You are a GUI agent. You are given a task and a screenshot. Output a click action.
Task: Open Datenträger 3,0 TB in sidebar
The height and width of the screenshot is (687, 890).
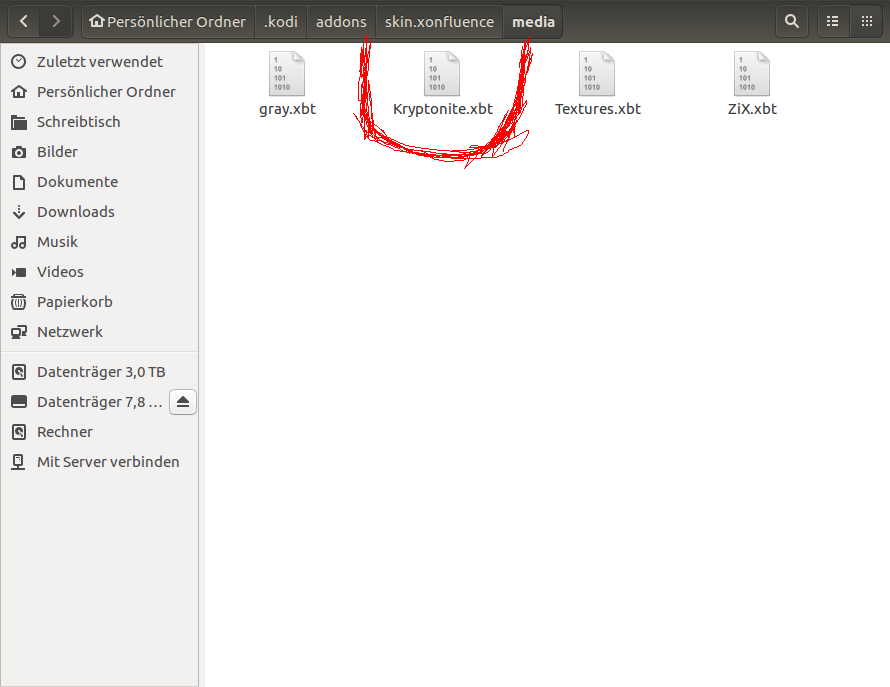click(x=100, y=372)
